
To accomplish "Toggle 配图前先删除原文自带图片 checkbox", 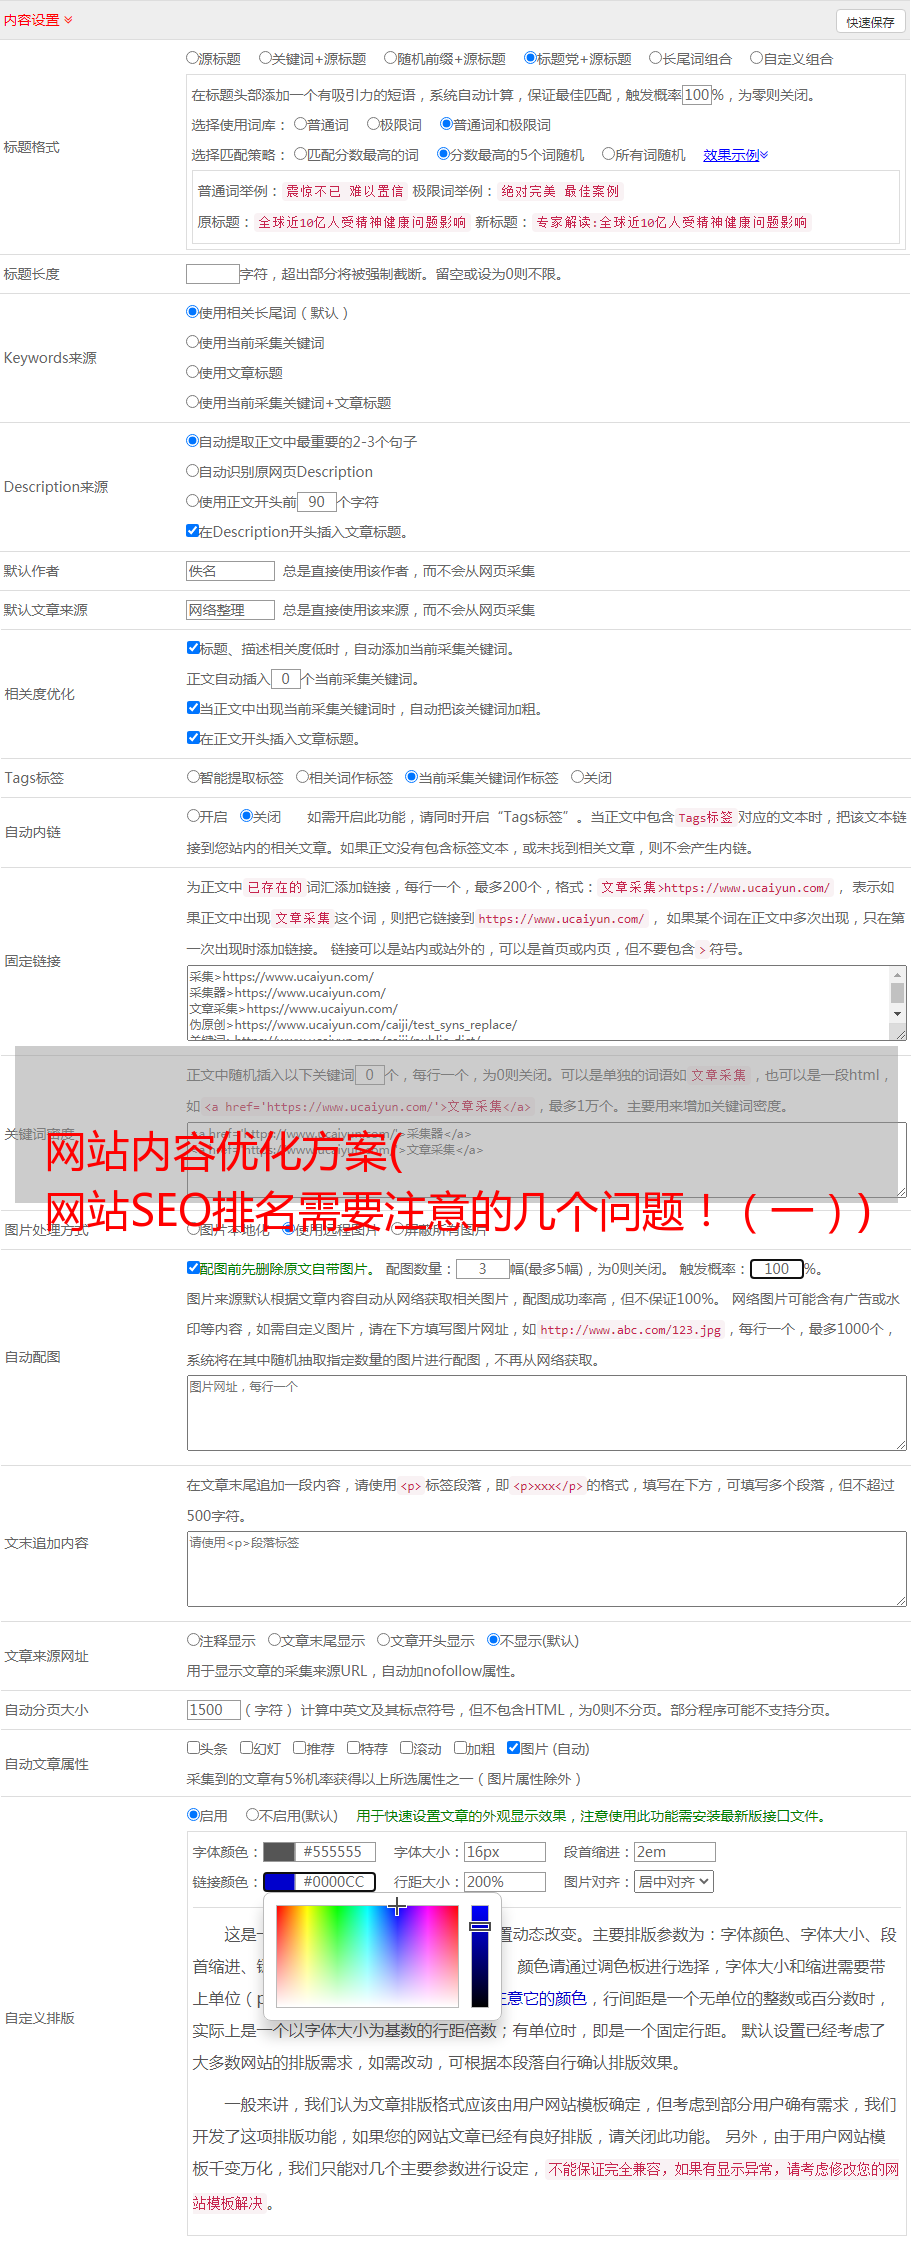I will pos(194,1268).
